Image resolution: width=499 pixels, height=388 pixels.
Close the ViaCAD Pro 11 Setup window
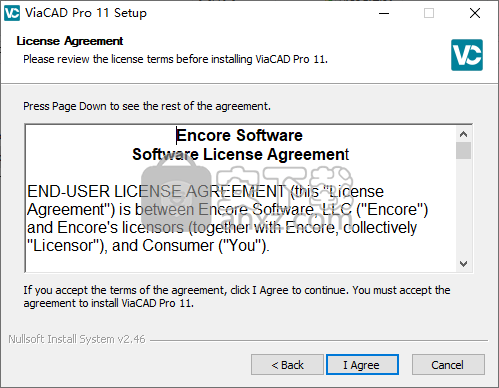[x=475, y=13]
